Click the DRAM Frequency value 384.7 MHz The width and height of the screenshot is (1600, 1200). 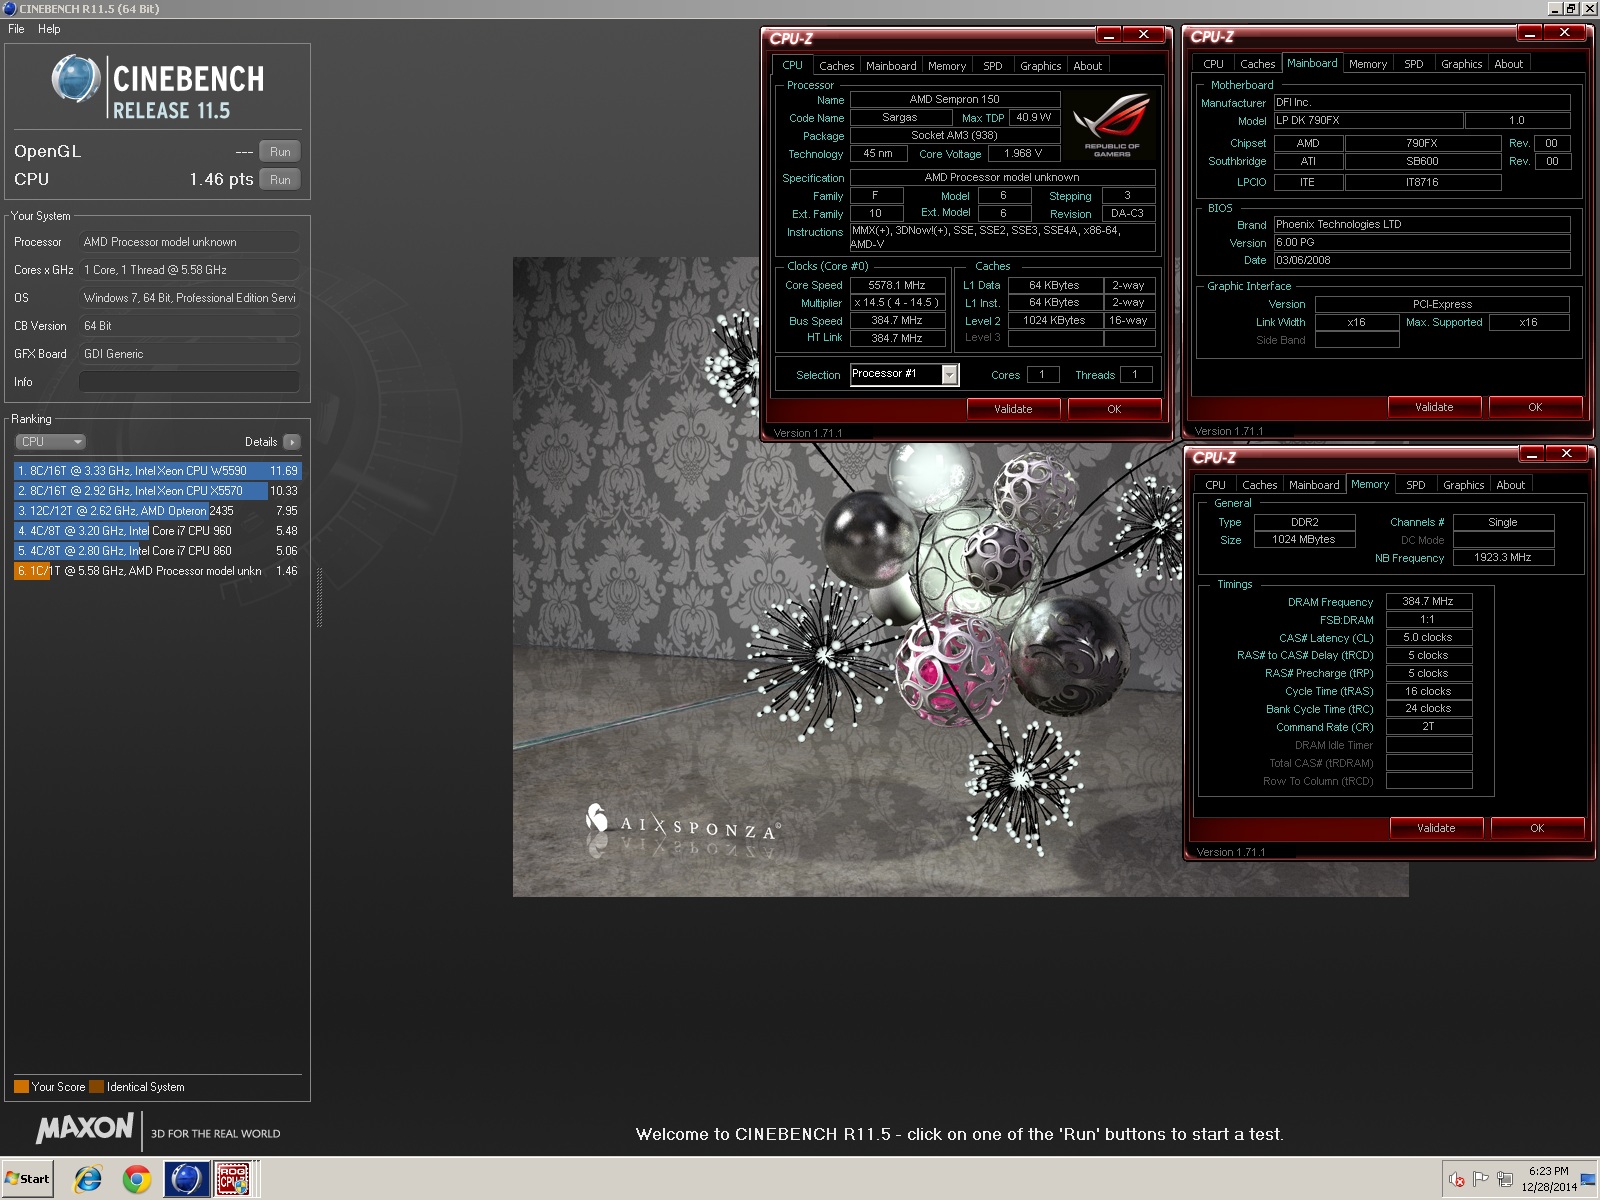pos(1428,602)
